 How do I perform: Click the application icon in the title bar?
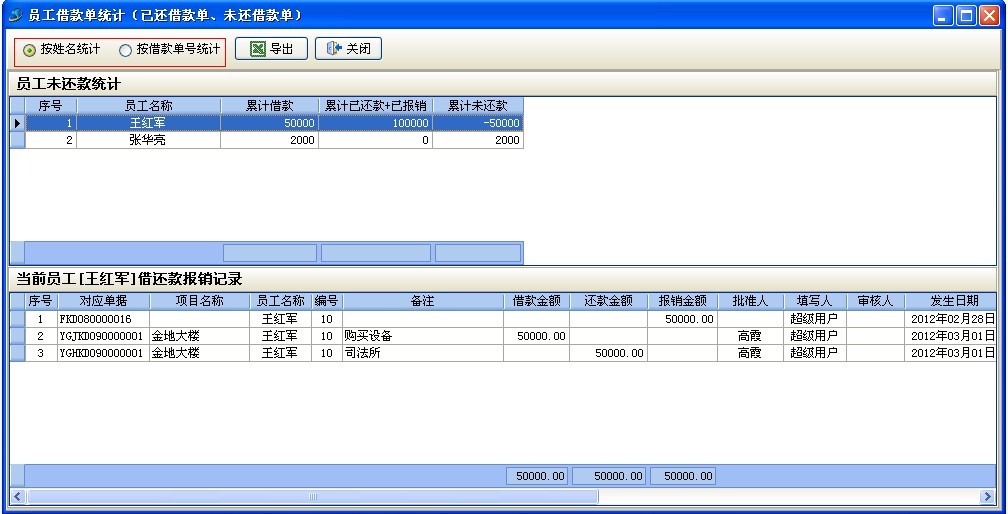click(x=15, y=16)
